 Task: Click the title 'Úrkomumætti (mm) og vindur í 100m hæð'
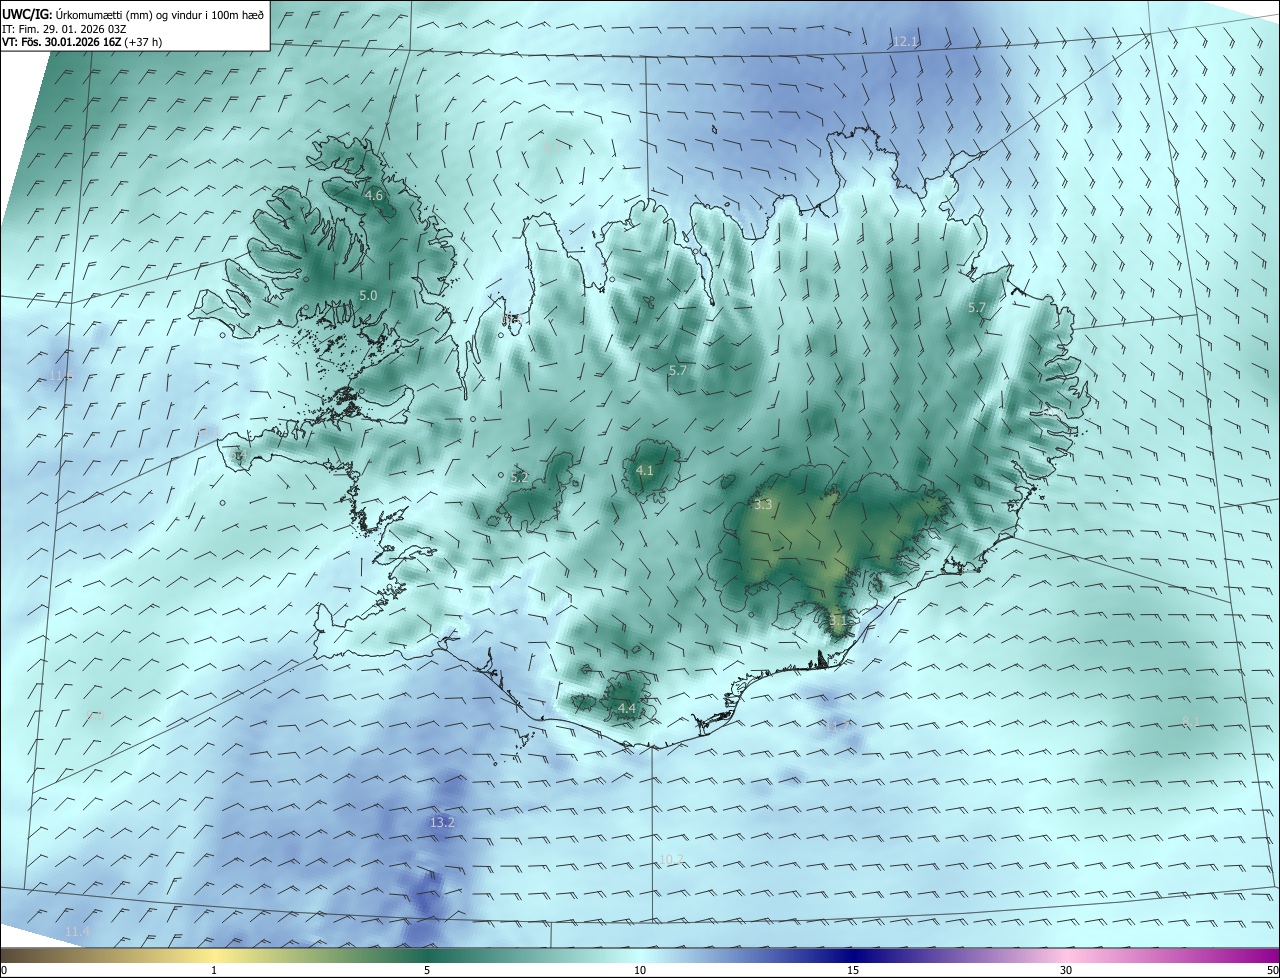(x=158, y=14)
